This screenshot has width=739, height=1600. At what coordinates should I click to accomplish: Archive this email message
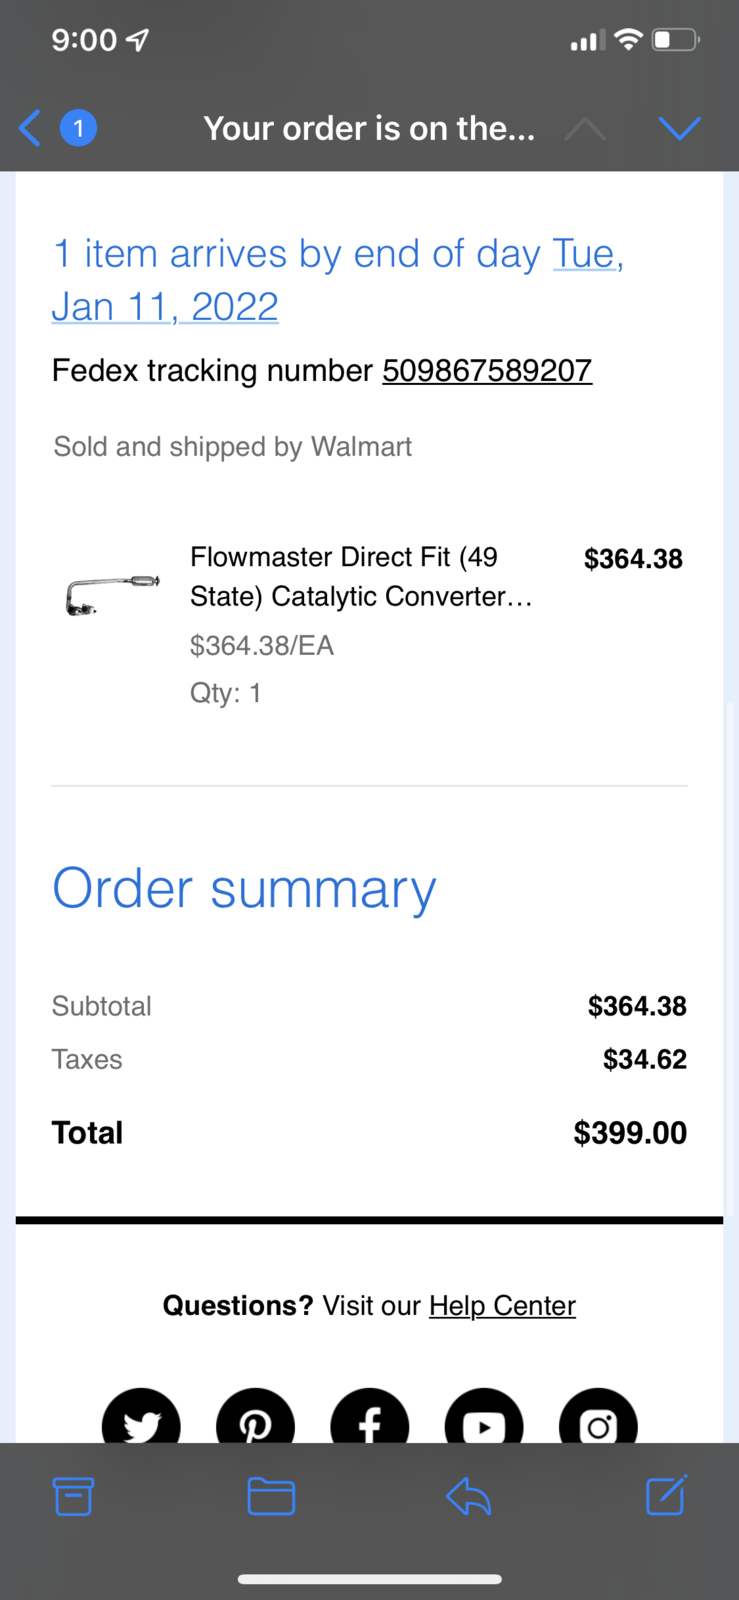point(73,1496)
